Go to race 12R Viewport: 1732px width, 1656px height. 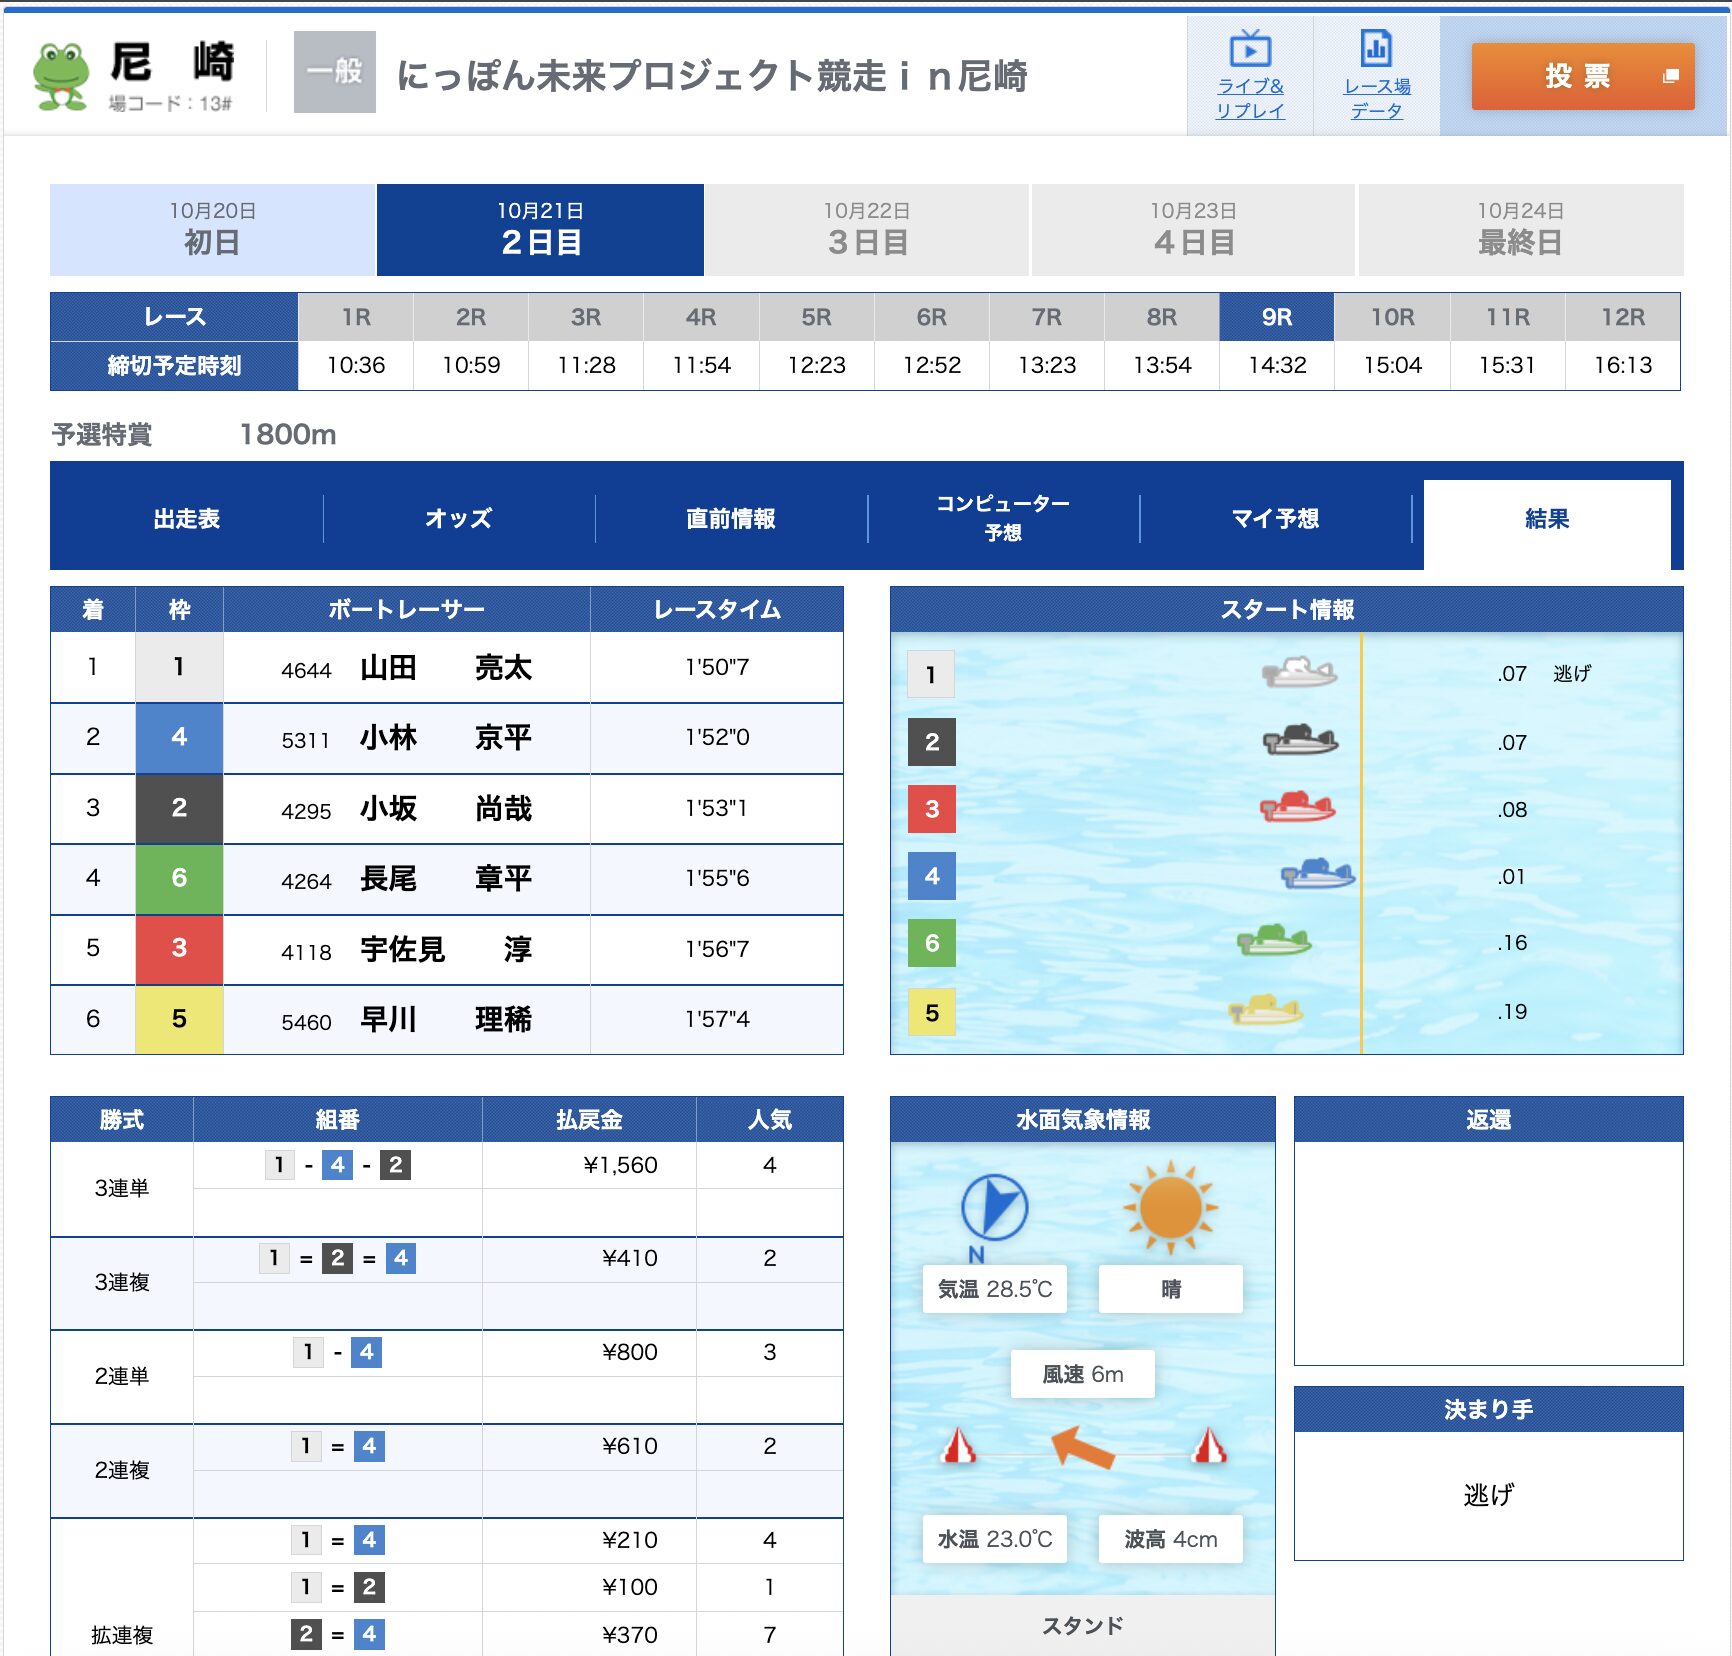click(x=1623, y=318)
